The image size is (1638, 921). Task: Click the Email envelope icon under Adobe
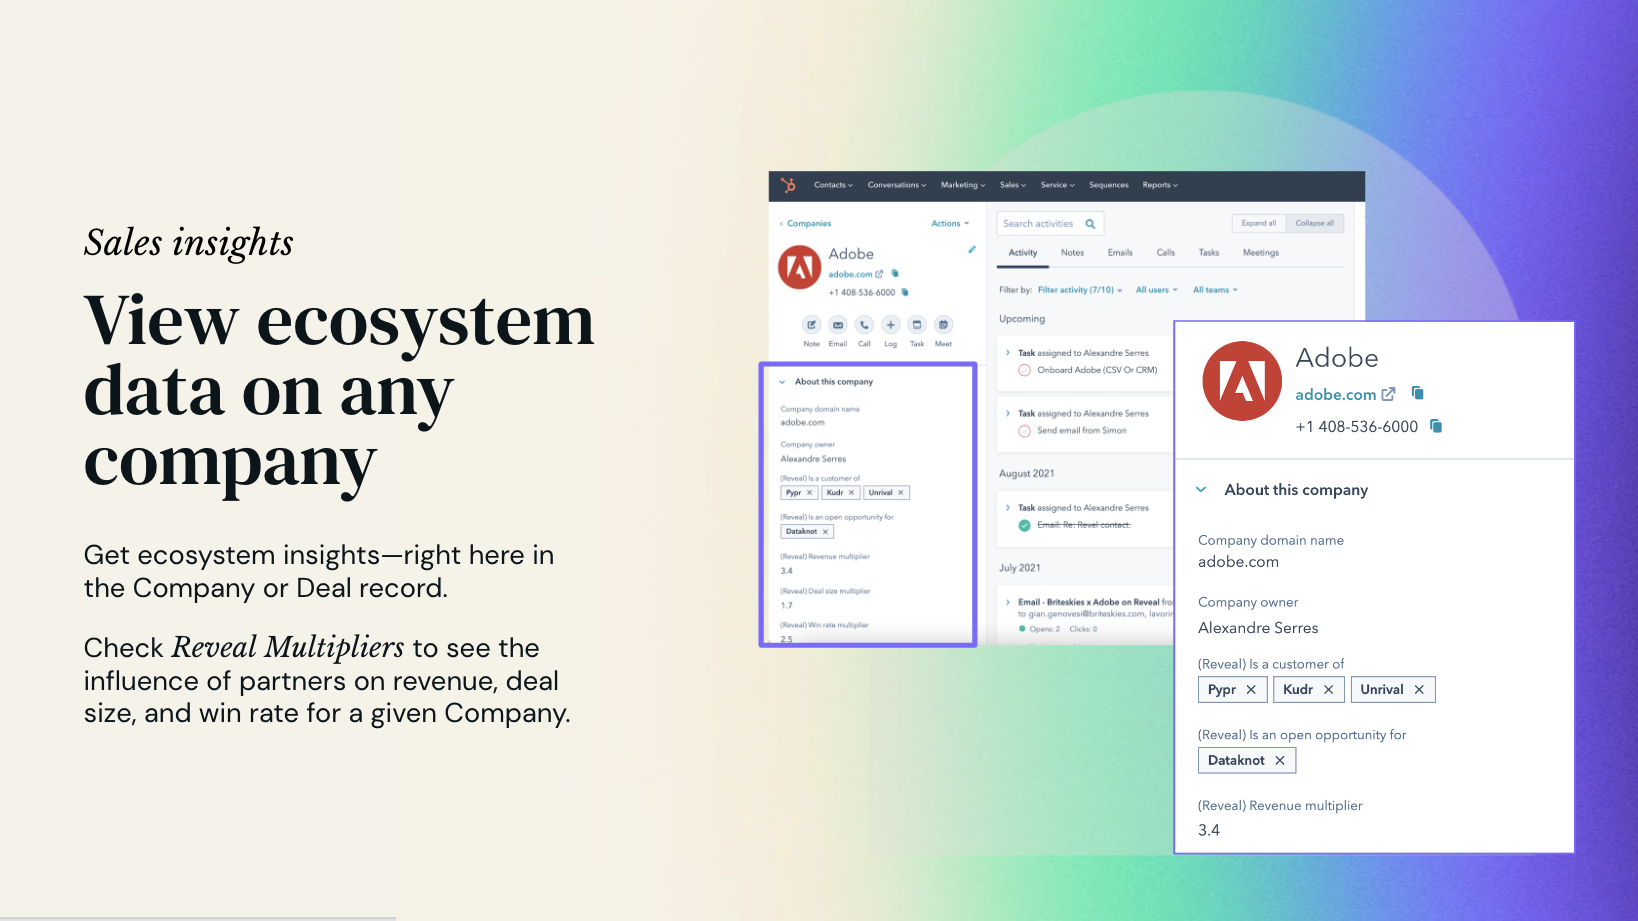tap(838, 325)
